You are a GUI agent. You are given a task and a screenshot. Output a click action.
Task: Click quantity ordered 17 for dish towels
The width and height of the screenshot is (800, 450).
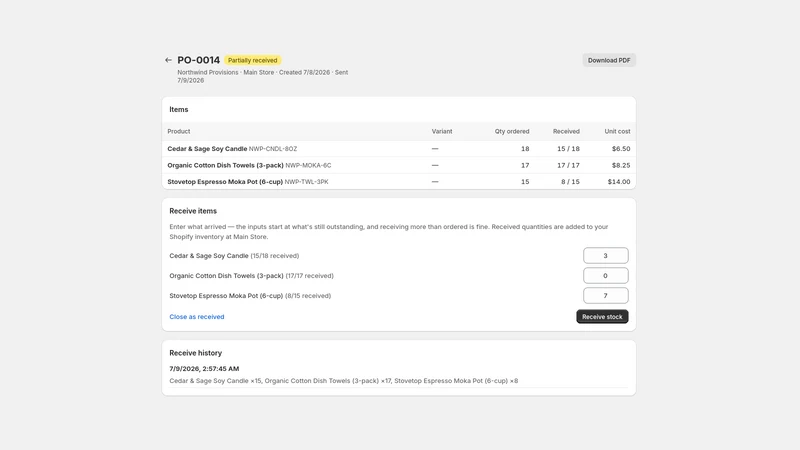pos(525,165)
